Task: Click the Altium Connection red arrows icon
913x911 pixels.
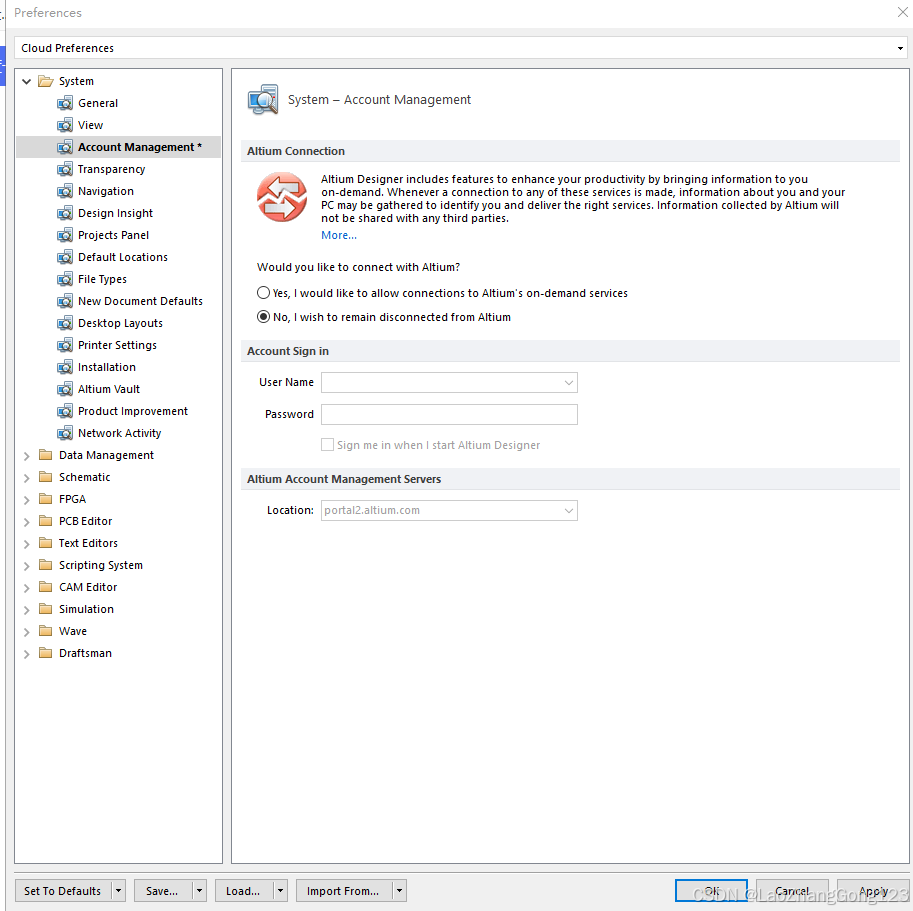Action: 282,197
